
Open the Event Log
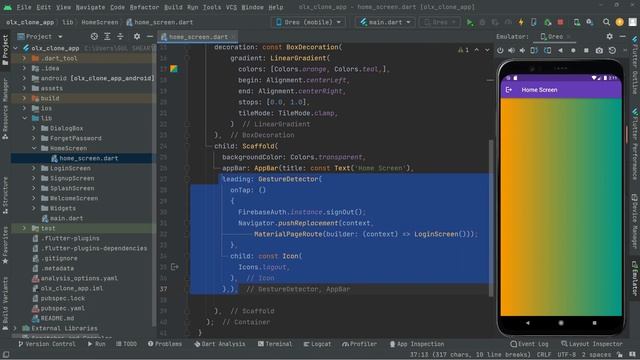pyautogui.click(x=529, y=344)
